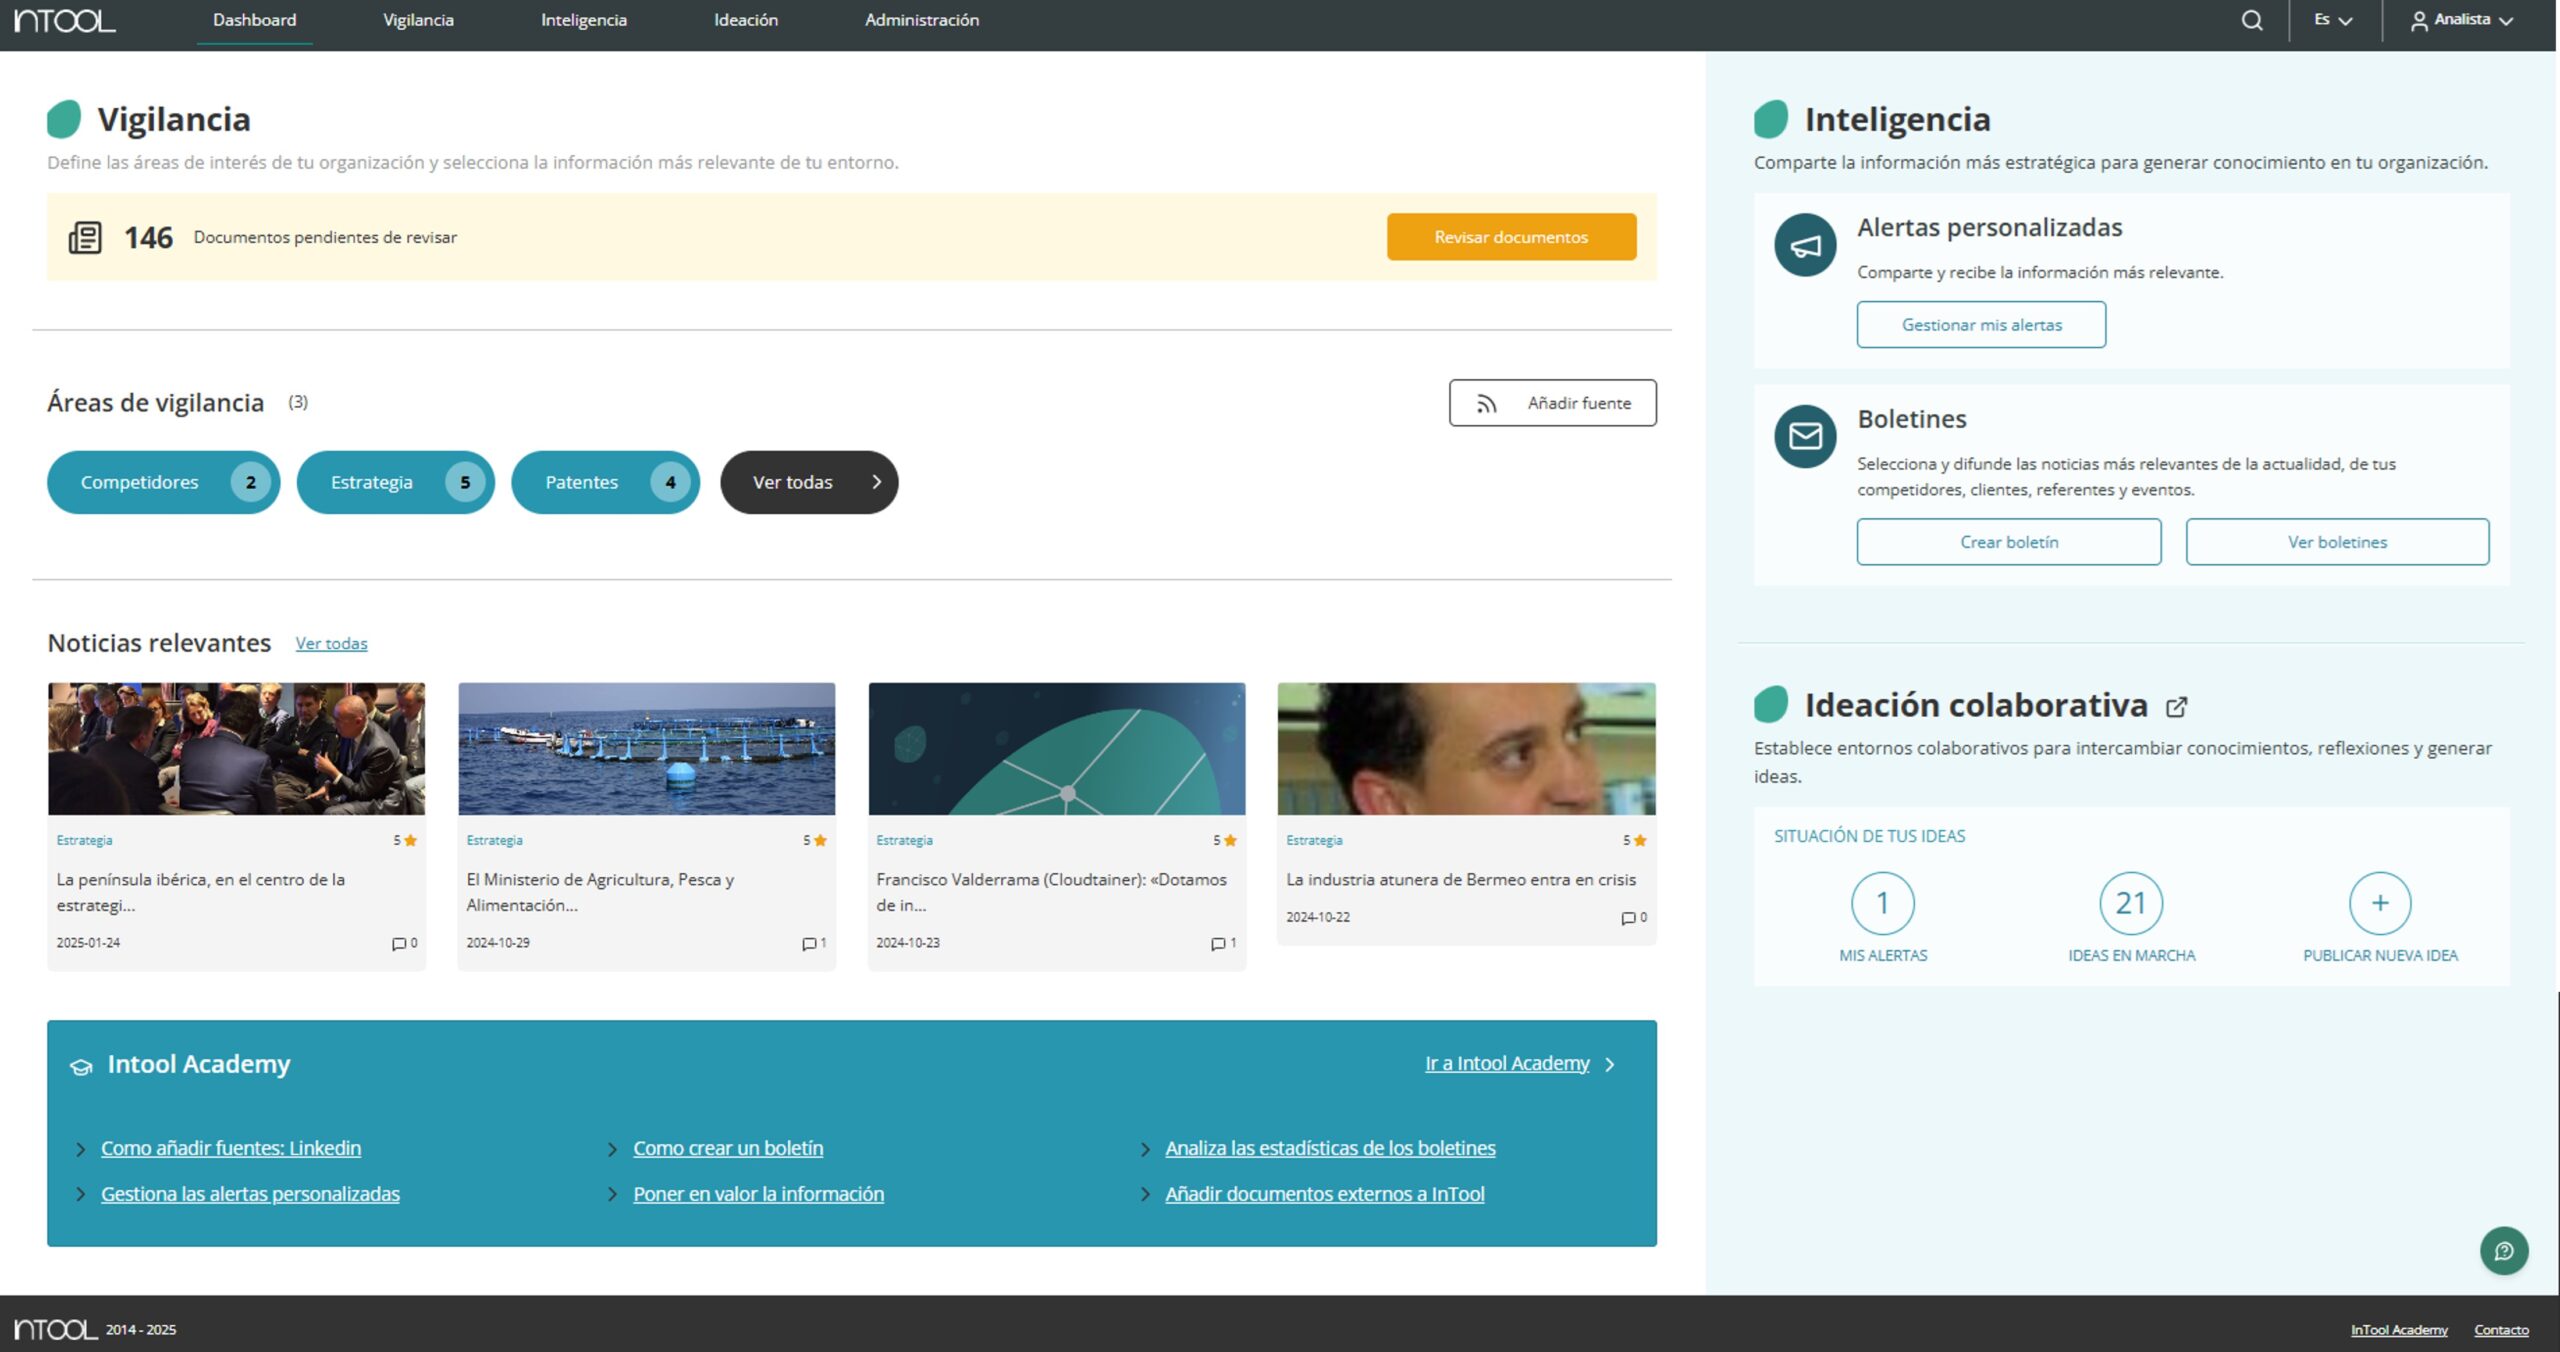This screenshot has width=2560, height=1352.
Task: Click the 21 ideas en marcha circle
Action: (x=2130, y=903)
